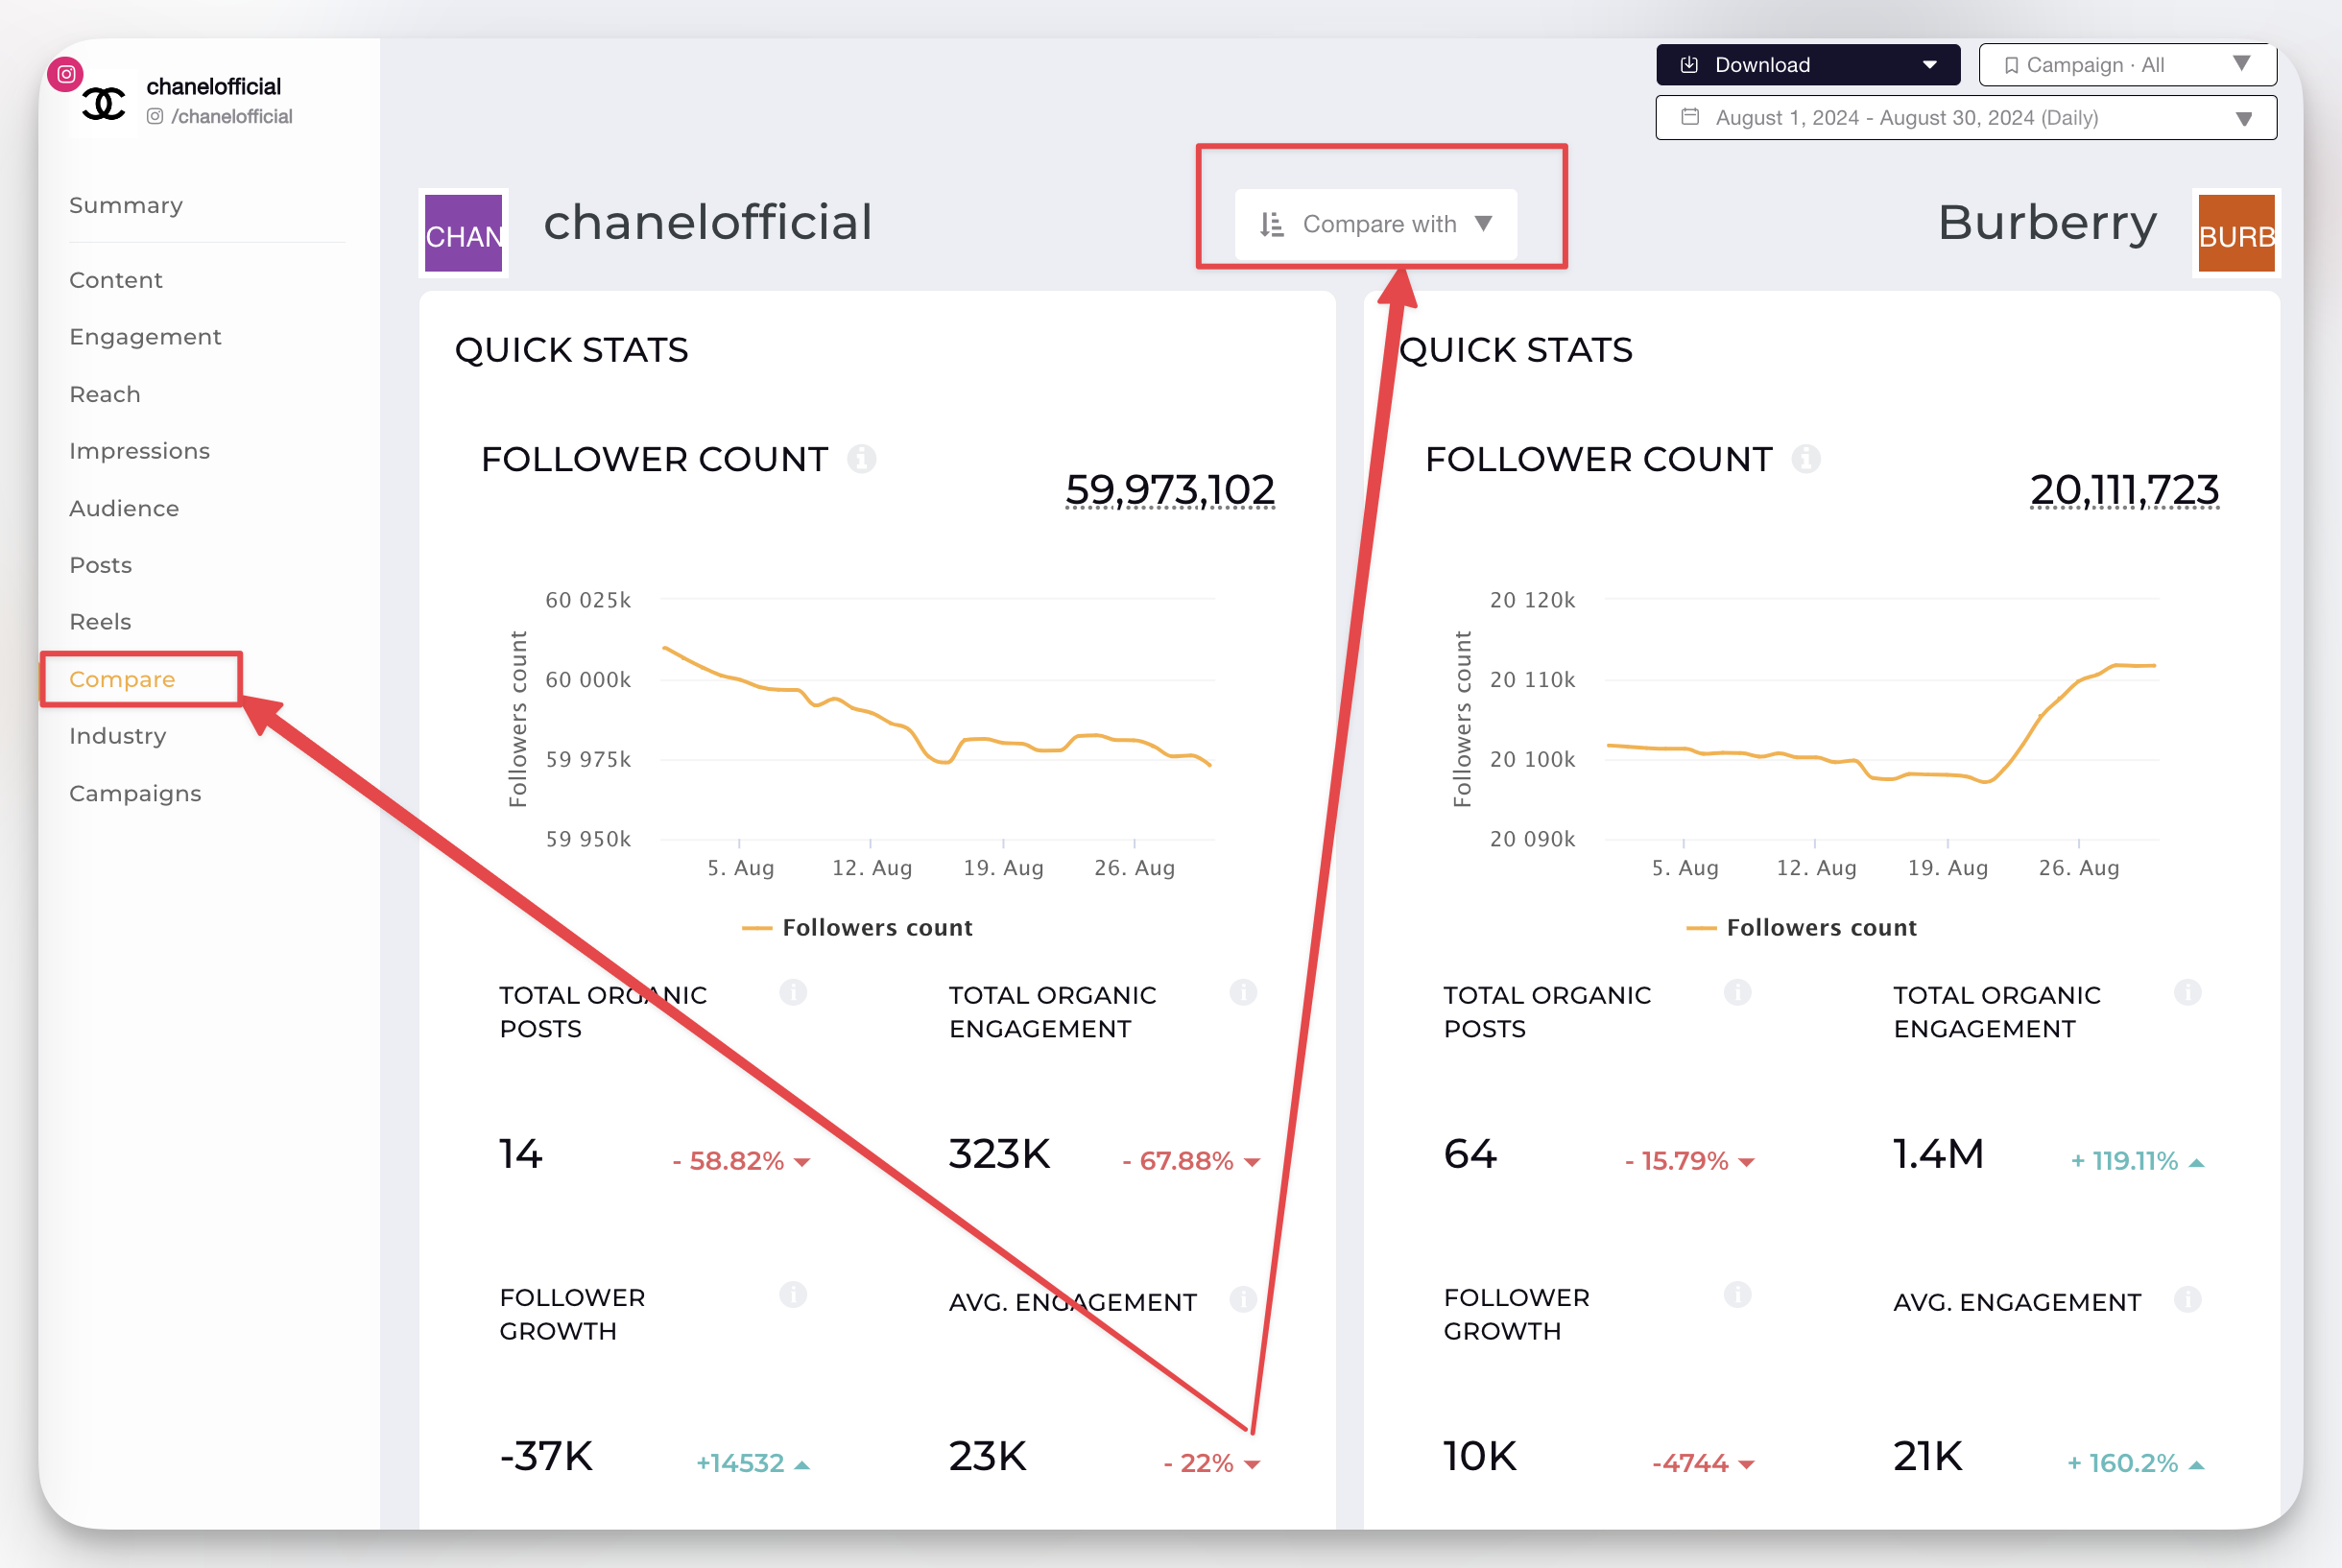Expand the Campaign All dropdown
The width and height of the screenshot is (2342, 1568).
2125,64
